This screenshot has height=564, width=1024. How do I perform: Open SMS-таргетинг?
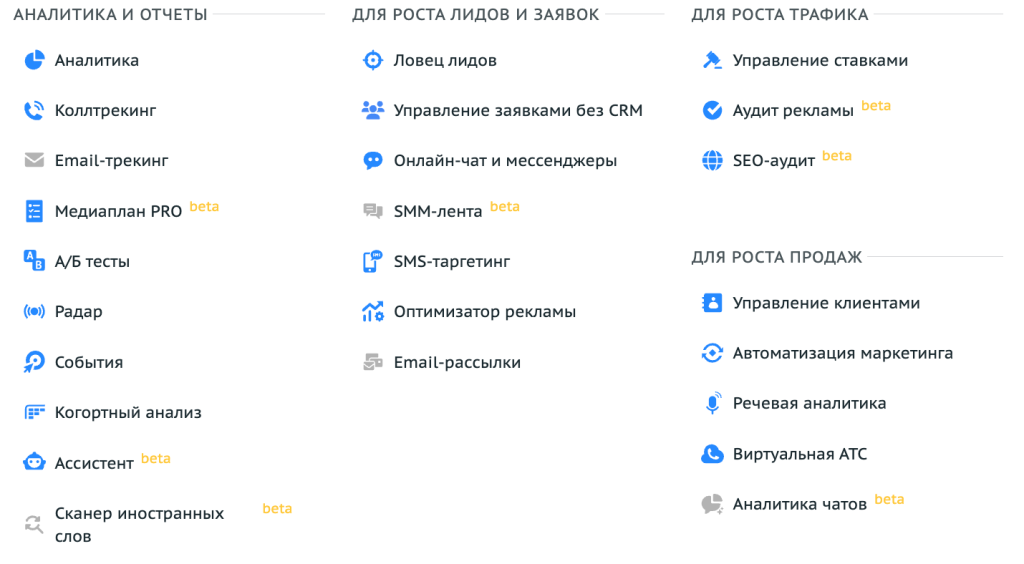click(x=451, y=261)
